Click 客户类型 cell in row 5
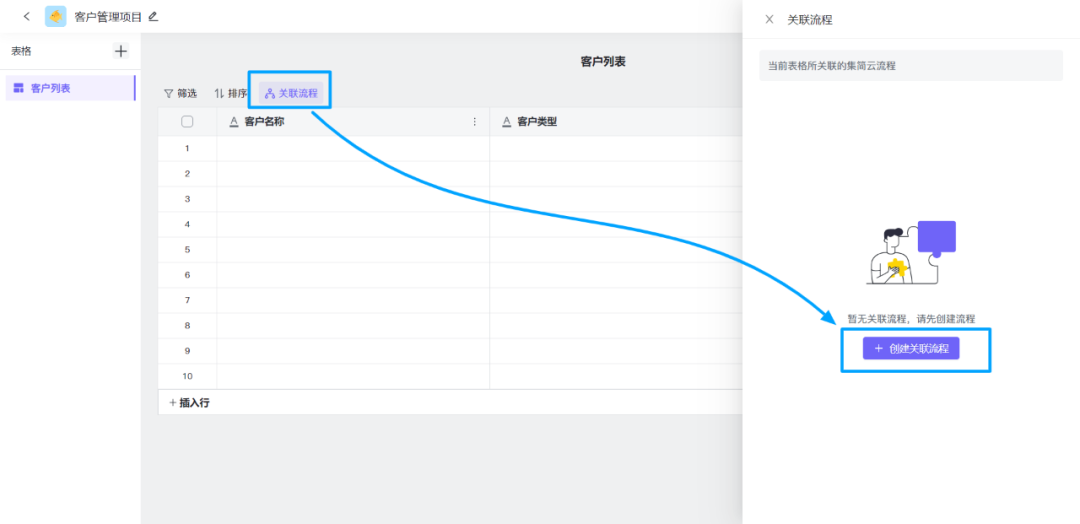This screenshot has height=524, width=1080. (x=616, y=250)
